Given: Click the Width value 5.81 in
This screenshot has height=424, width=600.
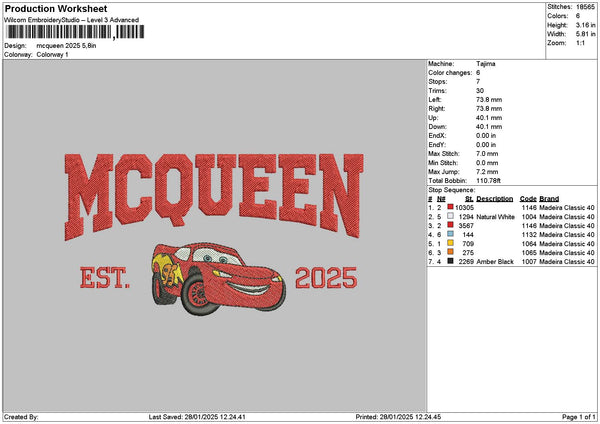Looking at the screenshot, I should point(585,34).
